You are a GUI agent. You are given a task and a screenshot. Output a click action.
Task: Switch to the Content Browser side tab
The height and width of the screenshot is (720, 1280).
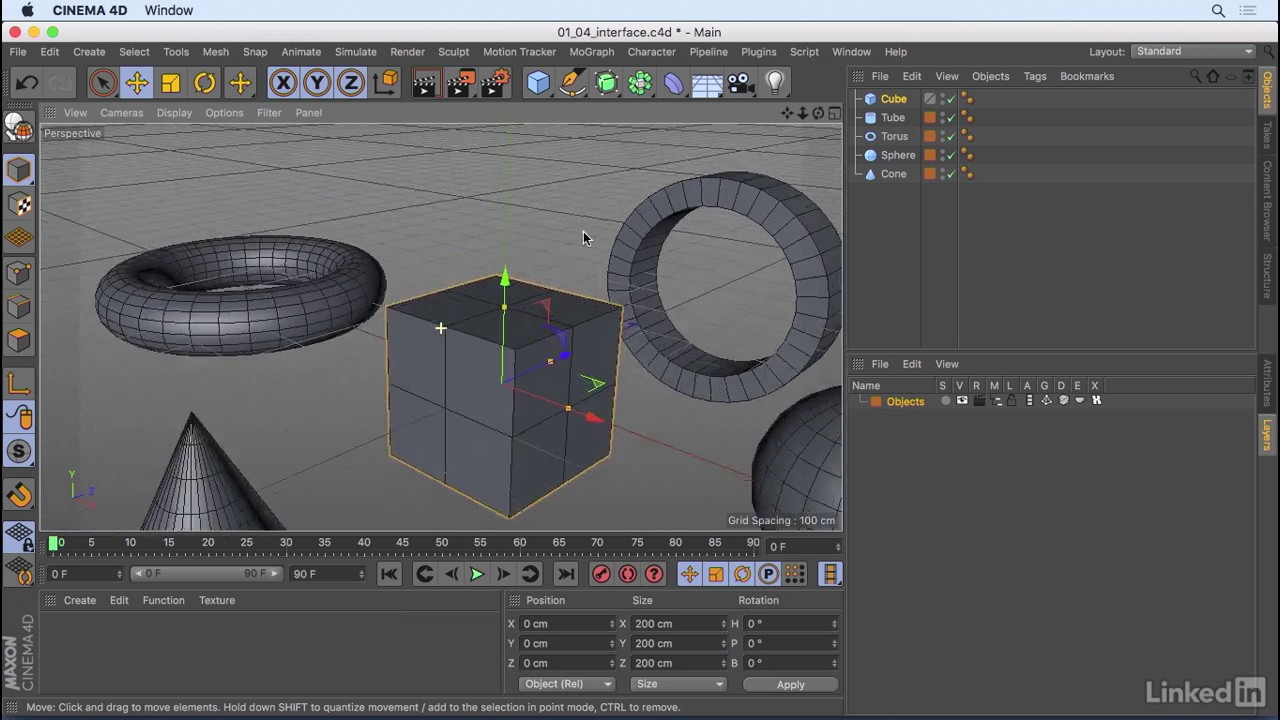coord(1267,200)
